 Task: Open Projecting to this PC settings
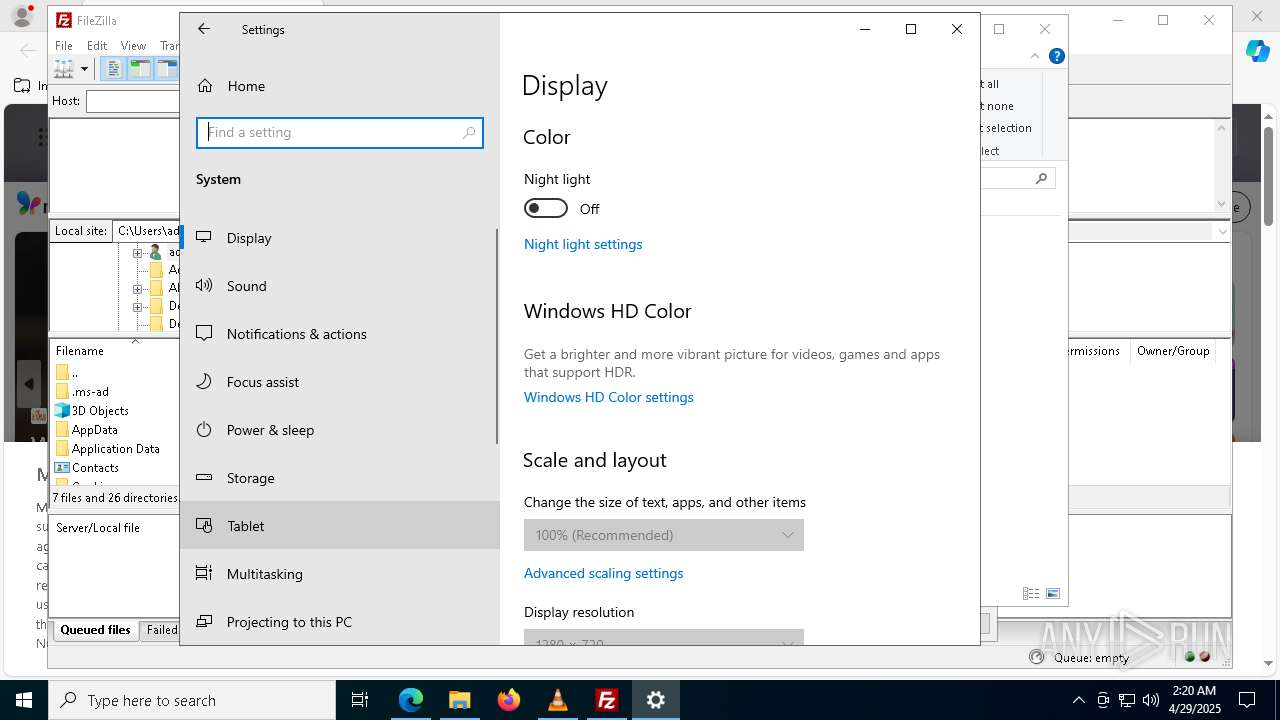point(340,622)
